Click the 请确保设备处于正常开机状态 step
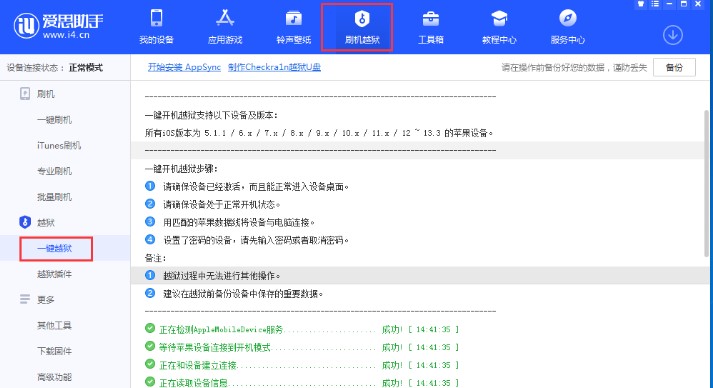713x388 pixels. point(221,205)
